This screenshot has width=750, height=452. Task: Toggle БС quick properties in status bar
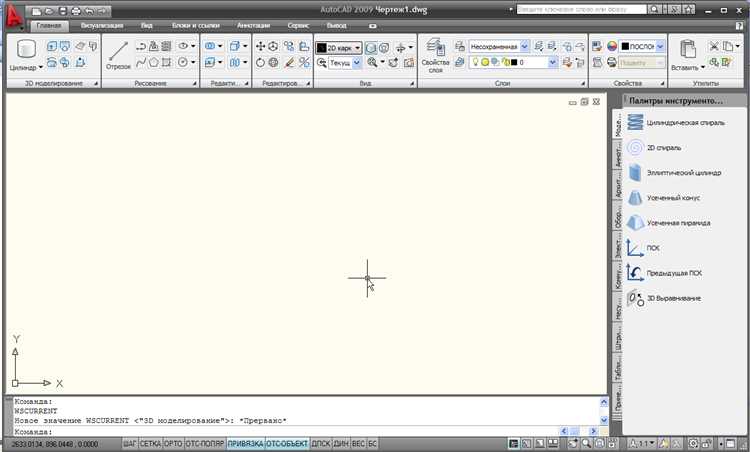click(x=373, y=444)
